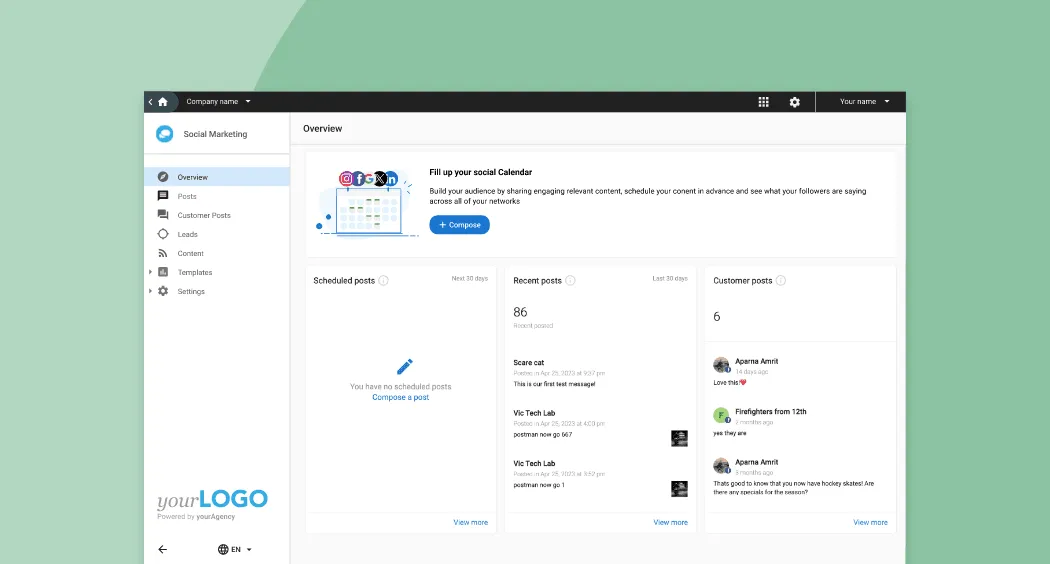This screenshot has height=564, width=1050.
Task: Open the apps grid launcher icon
Action: tap(763, 102)
